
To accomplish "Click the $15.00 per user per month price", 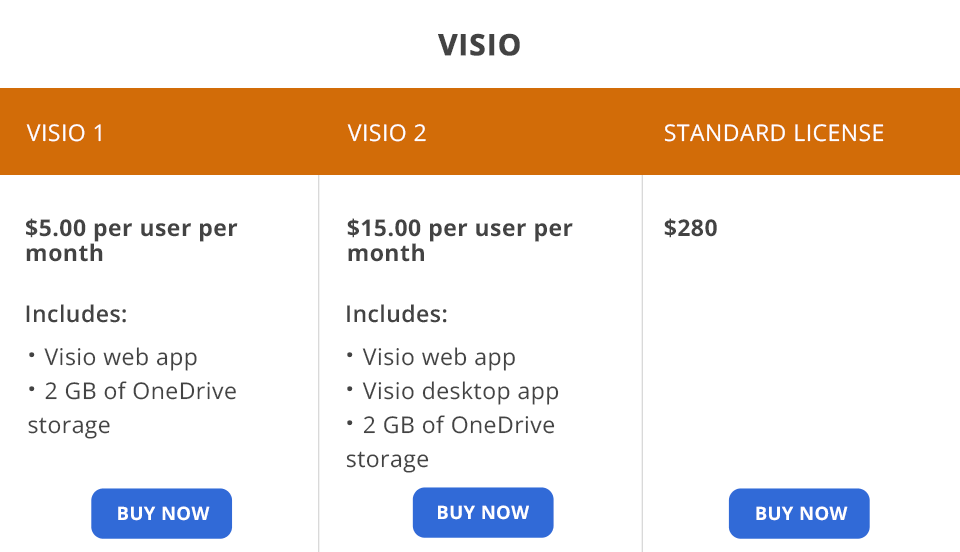I will tap(459, 240).
